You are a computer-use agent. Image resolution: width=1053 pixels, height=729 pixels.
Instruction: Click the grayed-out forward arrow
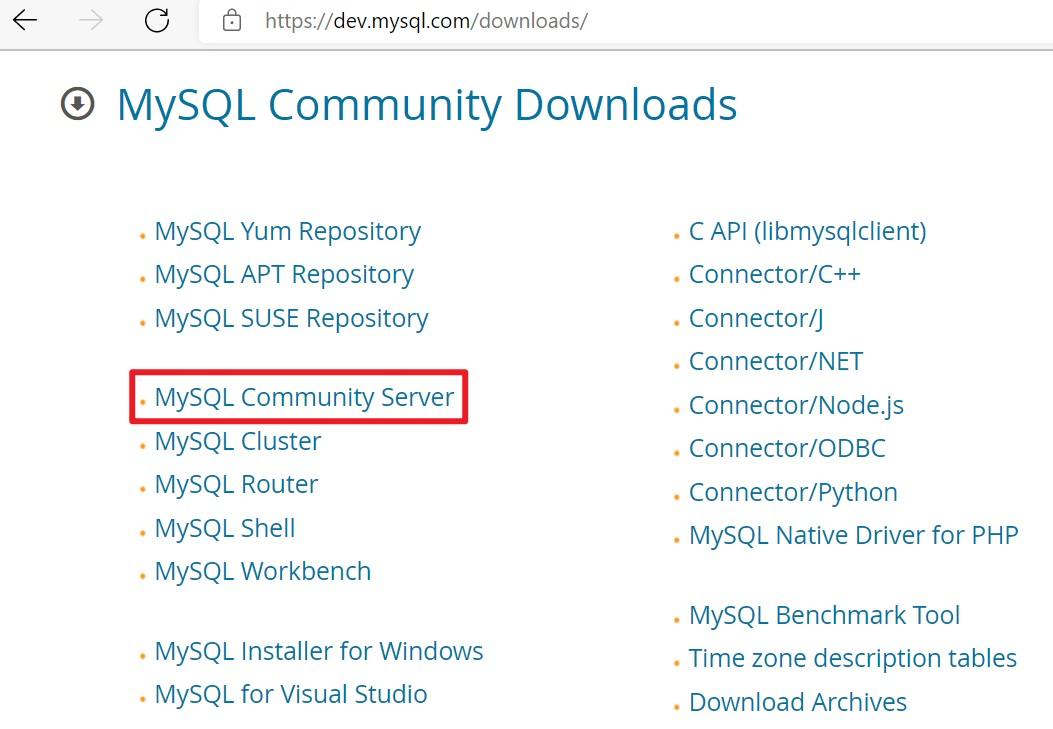coord(91,20)
